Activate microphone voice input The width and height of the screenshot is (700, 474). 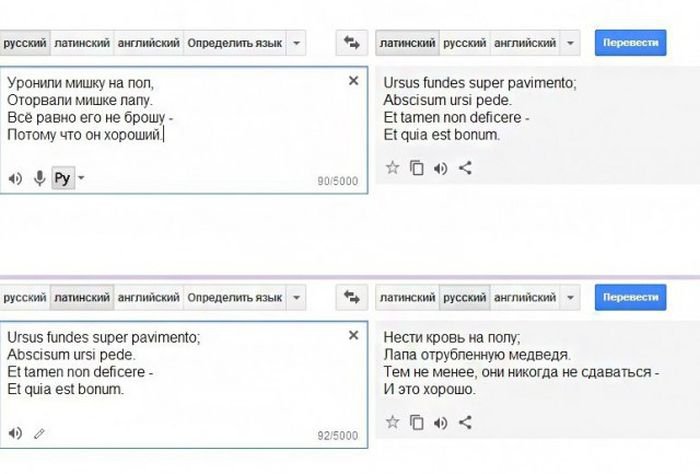tap(40, 178)
